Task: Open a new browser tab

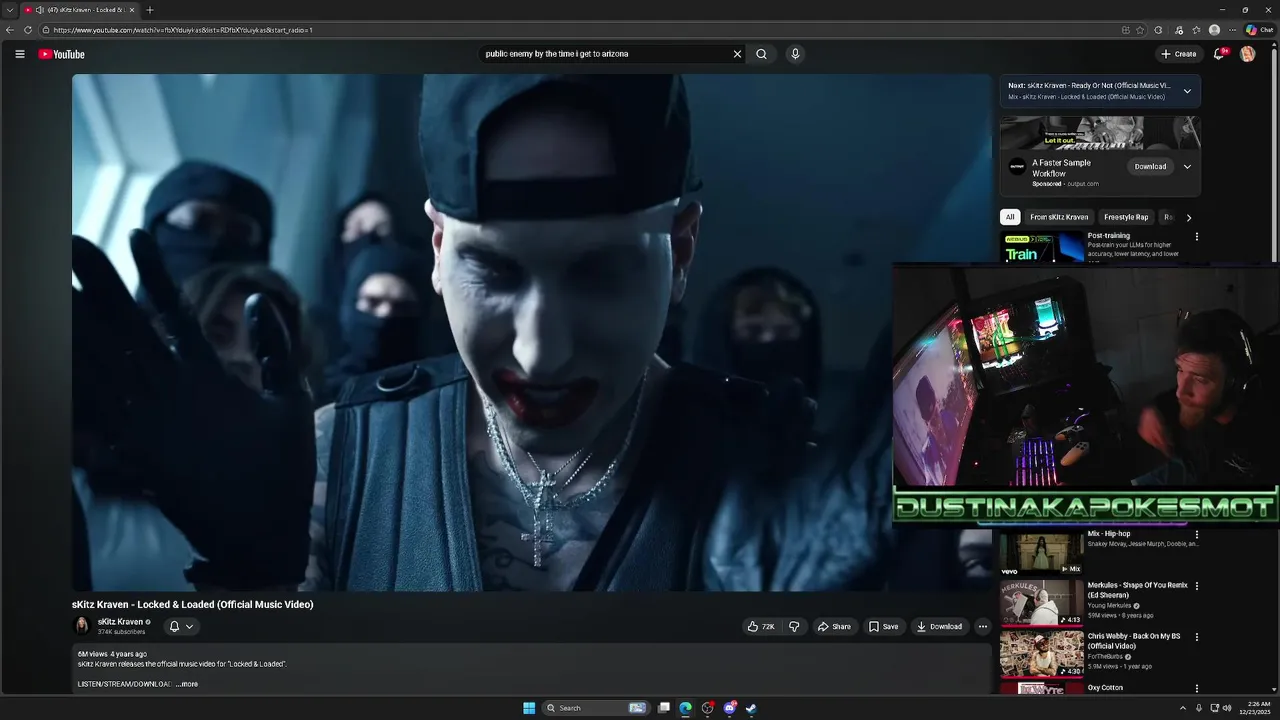Action: point(149,10)
